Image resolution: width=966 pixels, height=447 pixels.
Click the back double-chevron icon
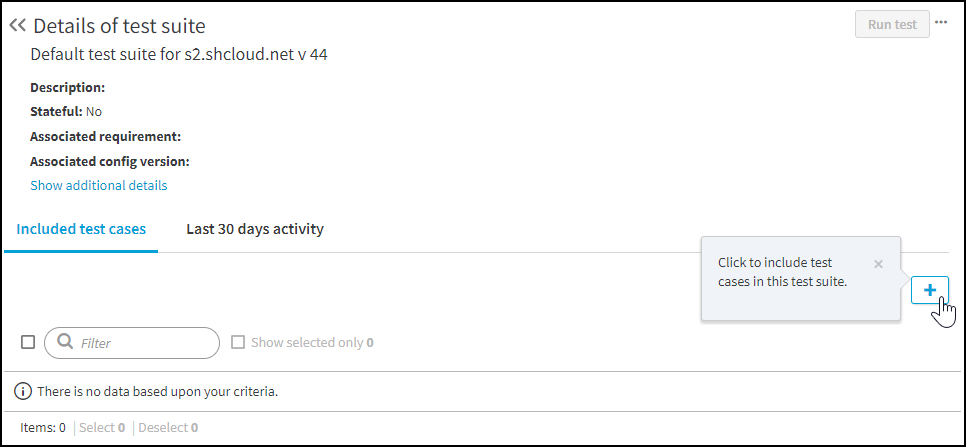click(x=17, y=25)
